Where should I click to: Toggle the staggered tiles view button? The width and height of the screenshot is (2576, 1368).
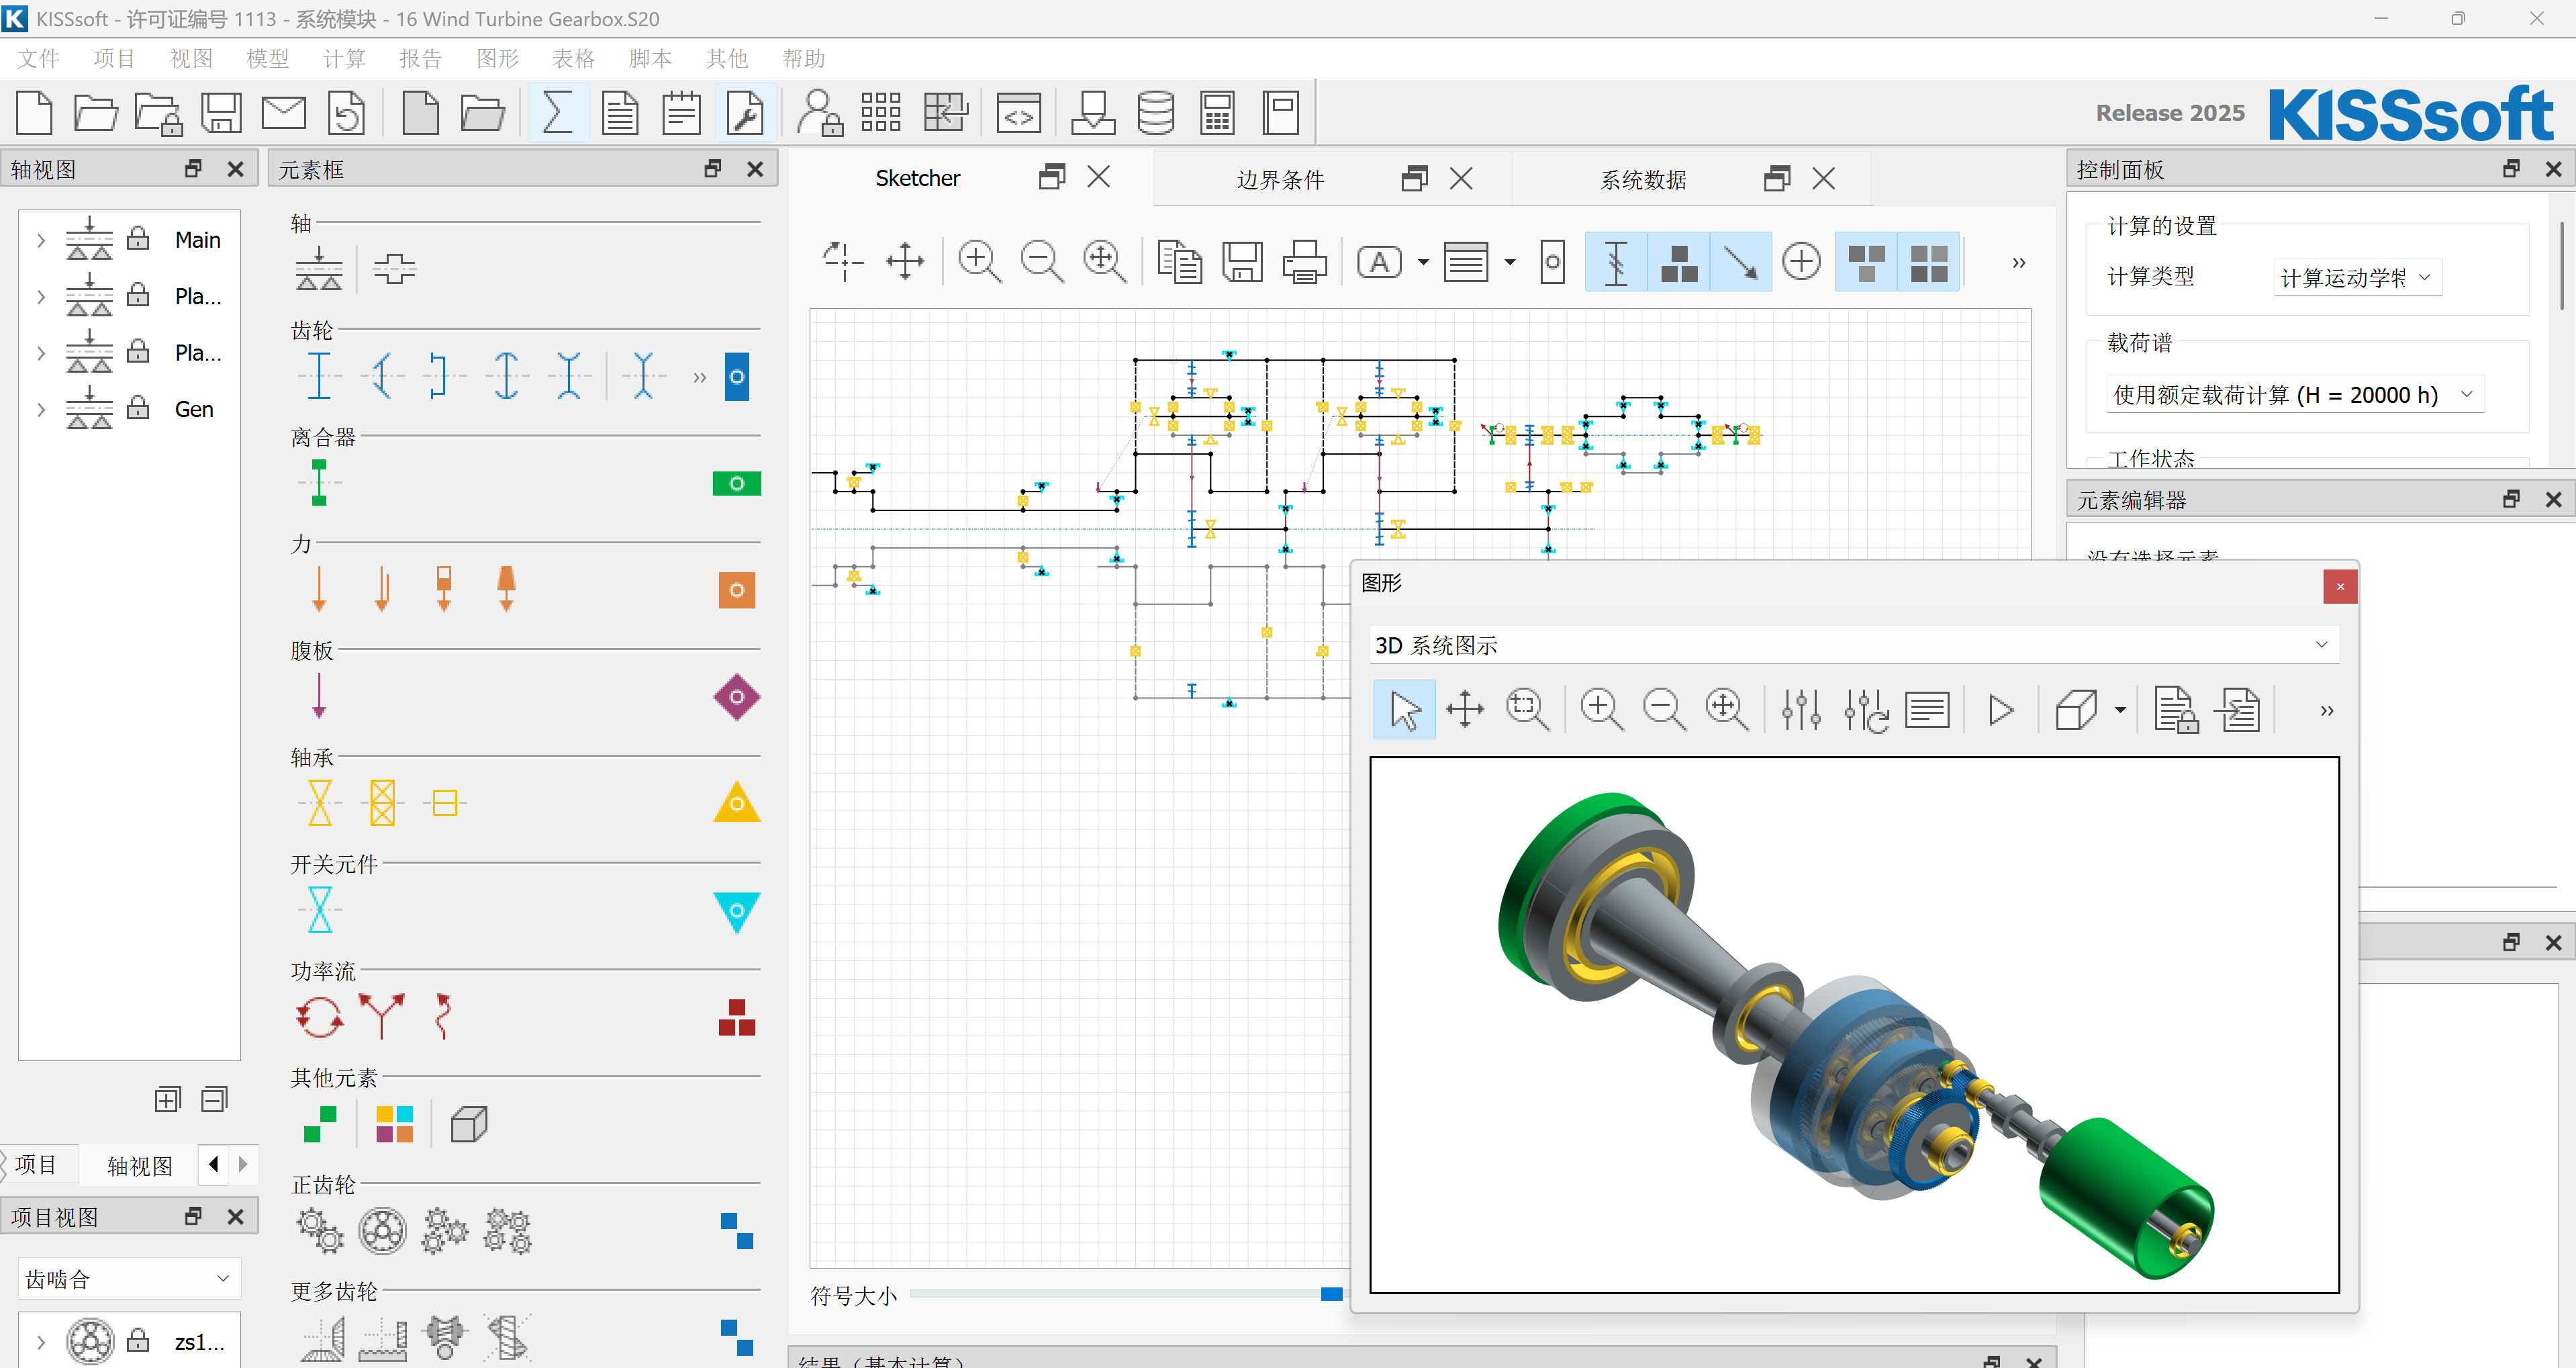tap(1866, 262)
